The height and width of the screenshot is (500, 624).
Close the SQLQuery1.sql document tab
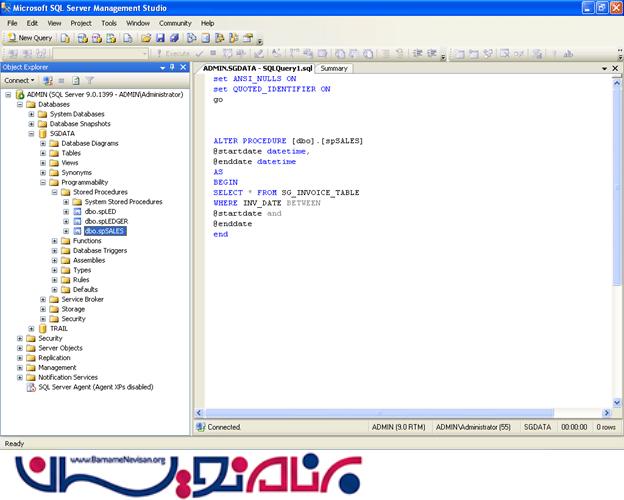point(615,68)
